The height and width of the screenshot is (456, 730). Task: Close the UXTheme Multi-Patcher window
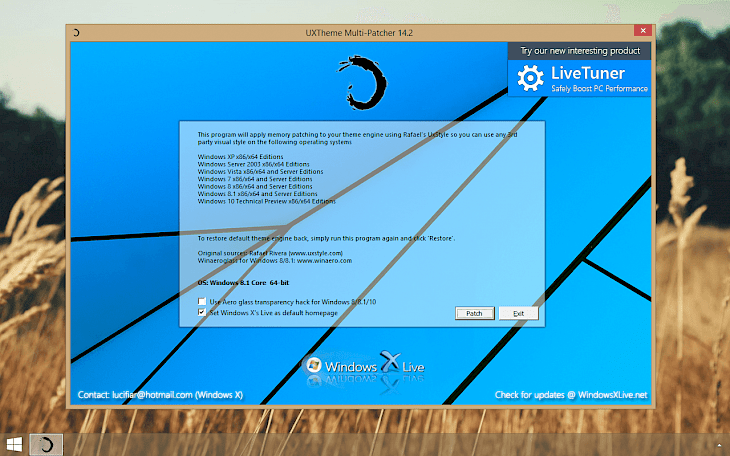click(642, 30)
